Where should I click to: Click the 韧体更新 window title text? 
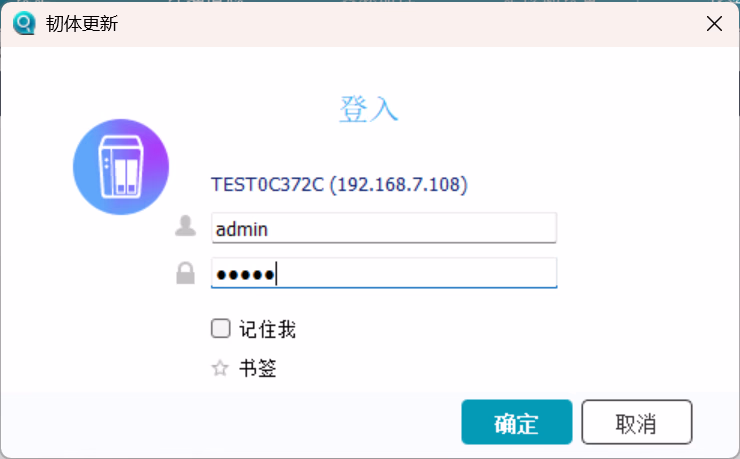82,23
